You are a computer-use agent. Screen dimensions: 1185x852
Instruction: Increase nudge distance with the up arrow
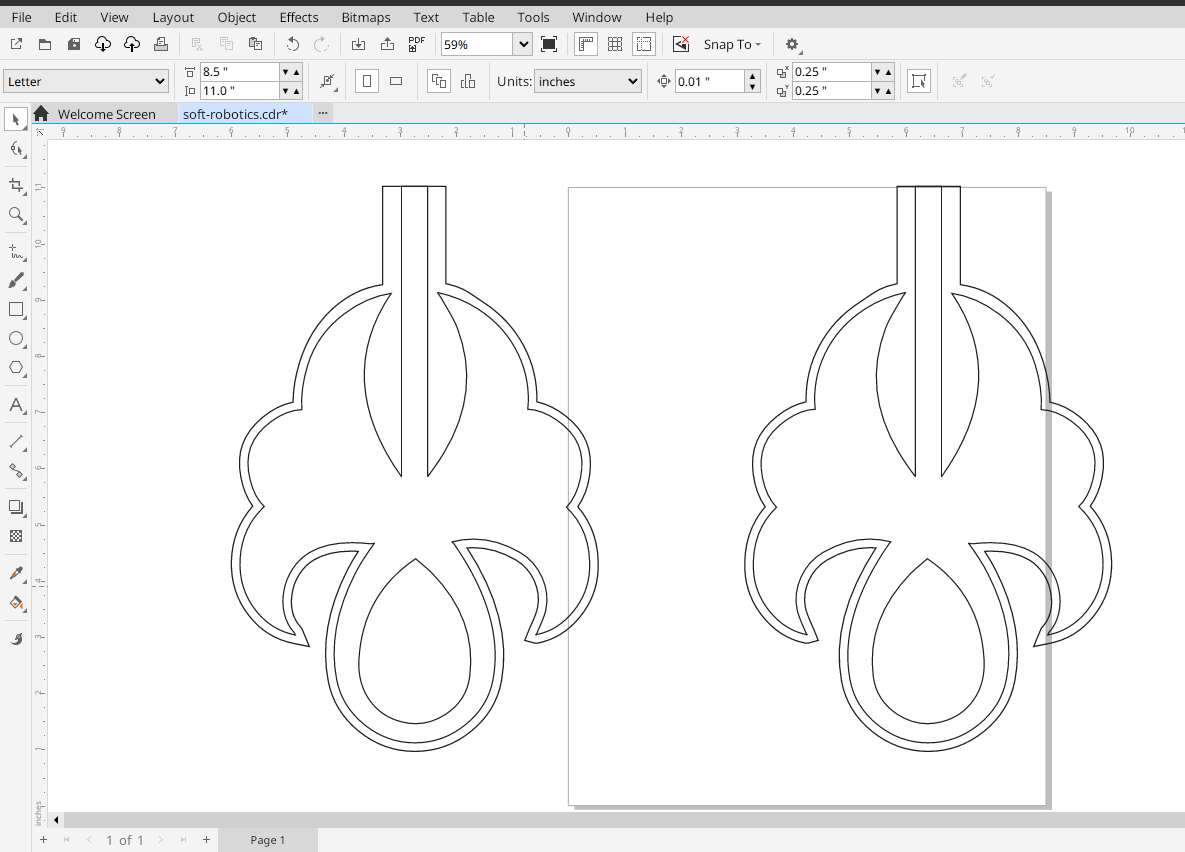(x=752, y=75)
